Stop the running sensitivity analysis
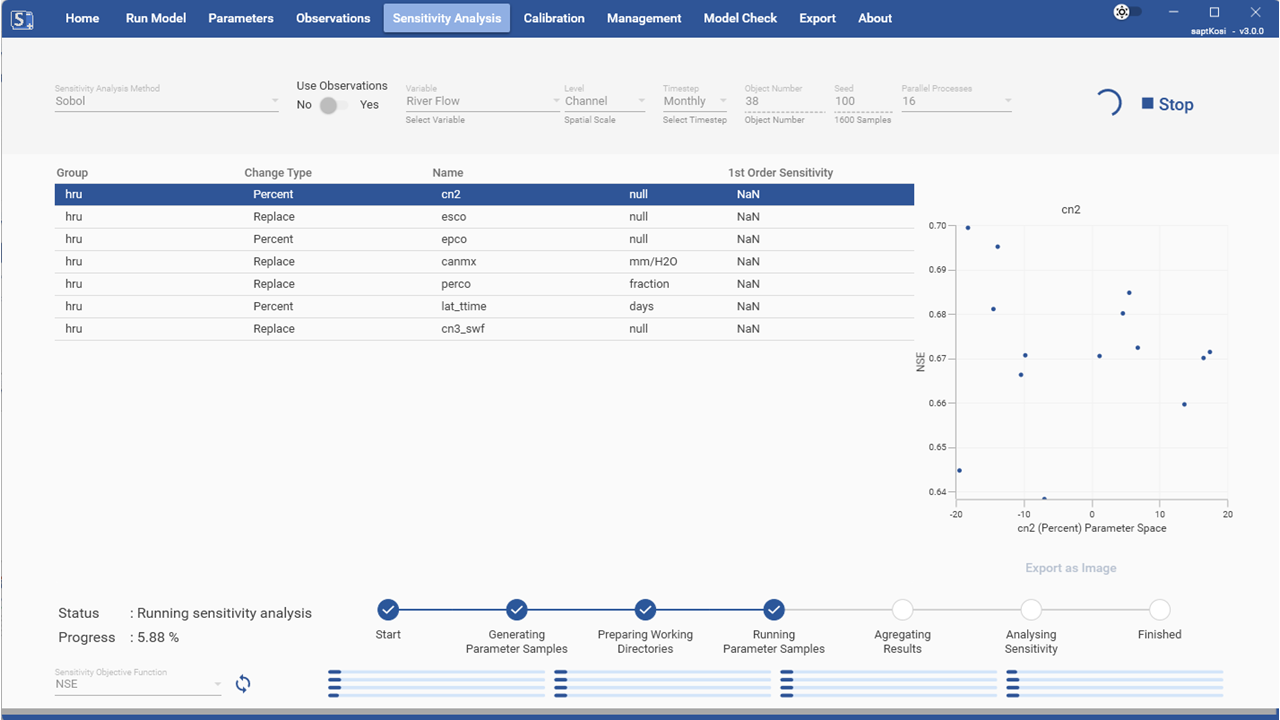 pyautogui.click(x=1167, y=104)
